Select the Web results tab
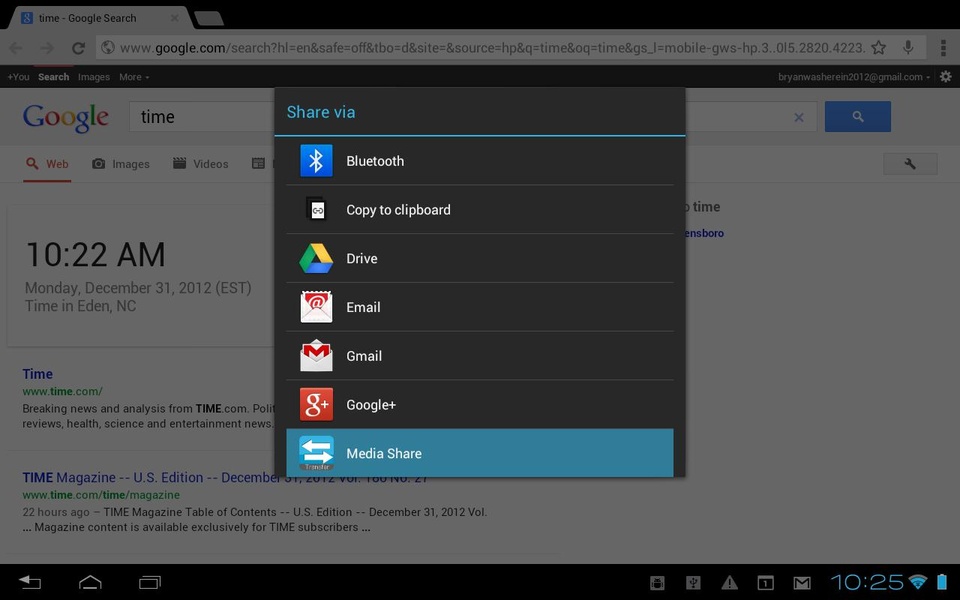 pos(47,164)
